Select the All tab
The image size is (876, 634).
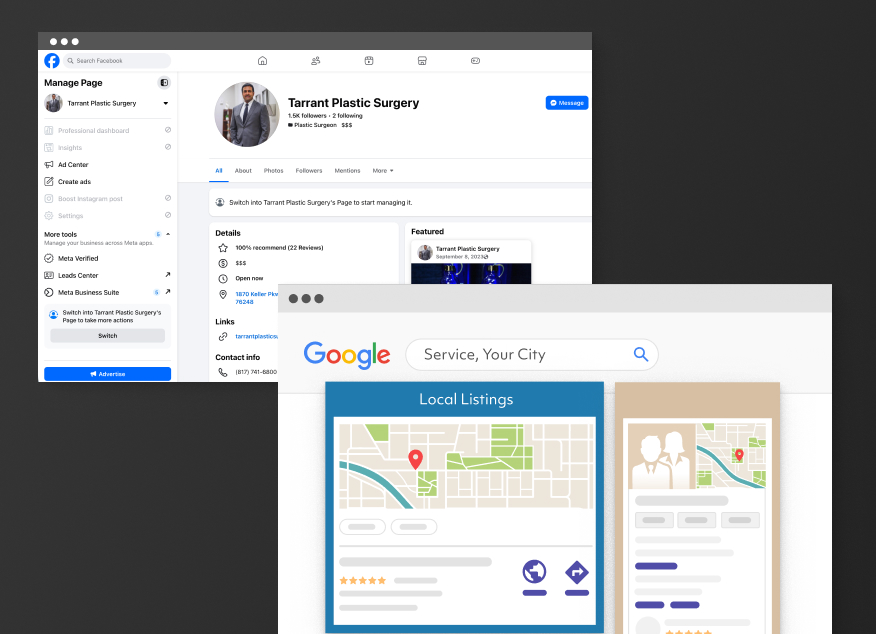click(x=219, y=171)
